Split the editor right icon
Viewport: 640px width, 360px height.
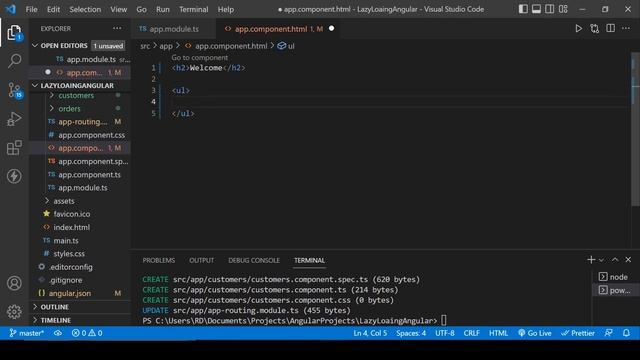click(610, 29)
